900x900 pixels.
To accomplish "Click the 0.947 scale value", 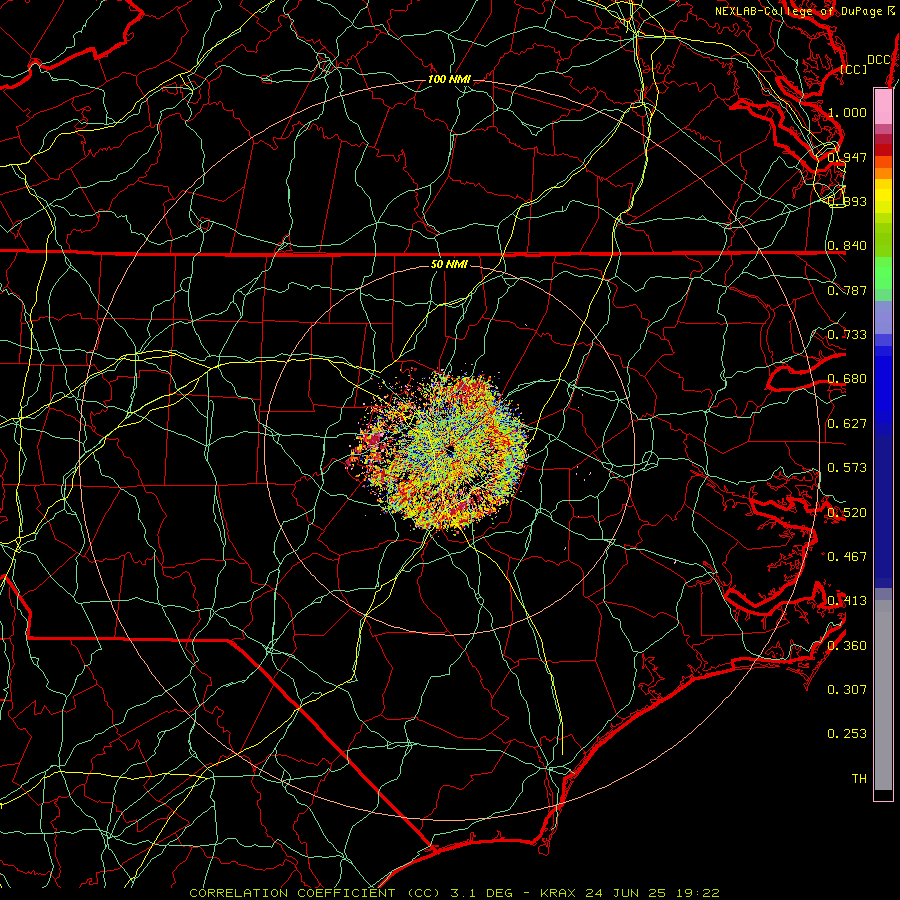I will (847, 157).
